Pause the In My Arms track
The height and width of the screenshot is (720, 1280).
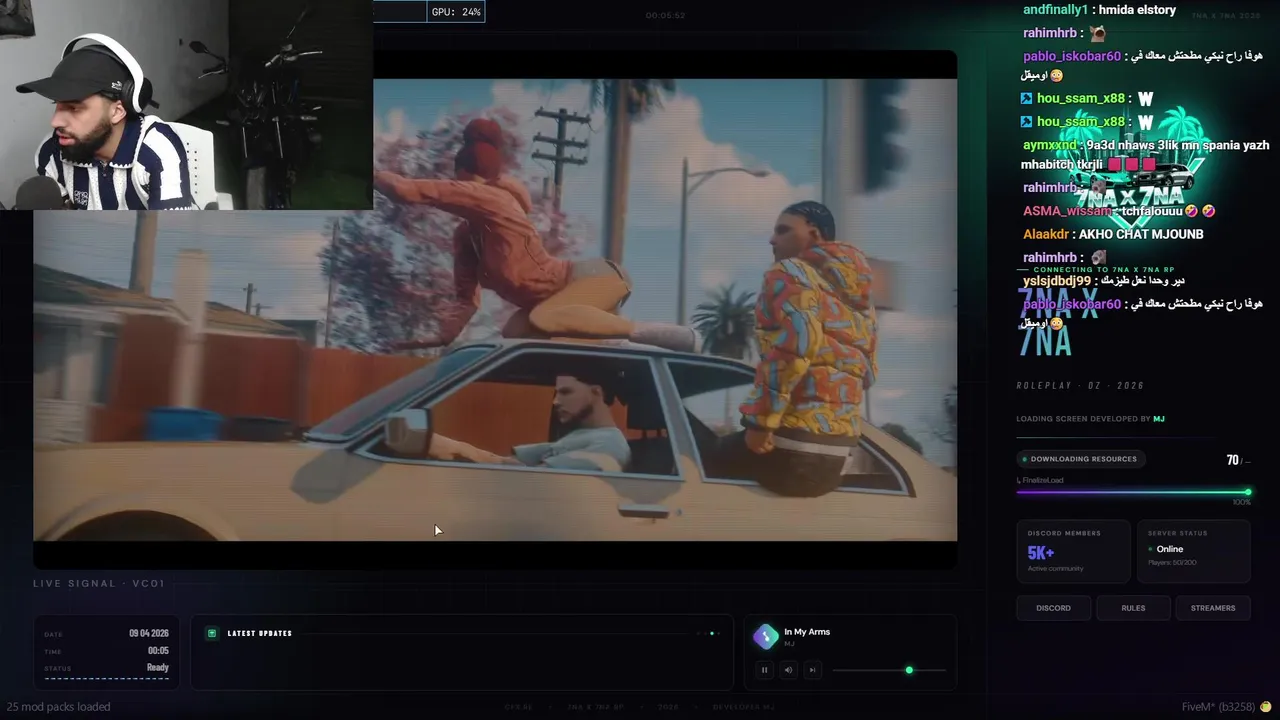point(764,670)
